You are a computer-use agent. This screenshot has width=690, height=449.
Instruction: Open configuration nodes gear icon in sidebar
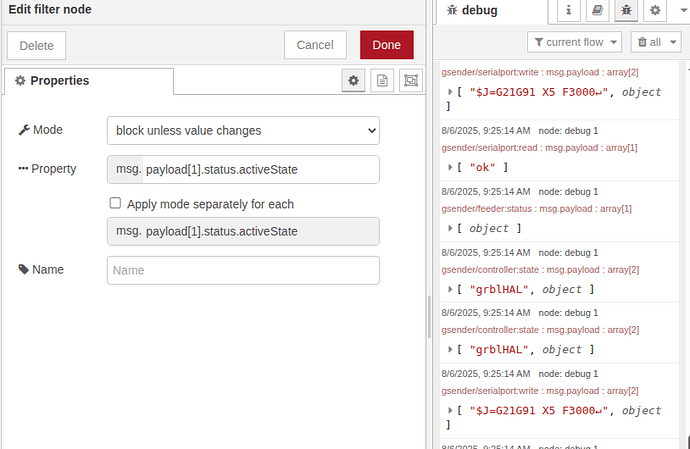655,11
